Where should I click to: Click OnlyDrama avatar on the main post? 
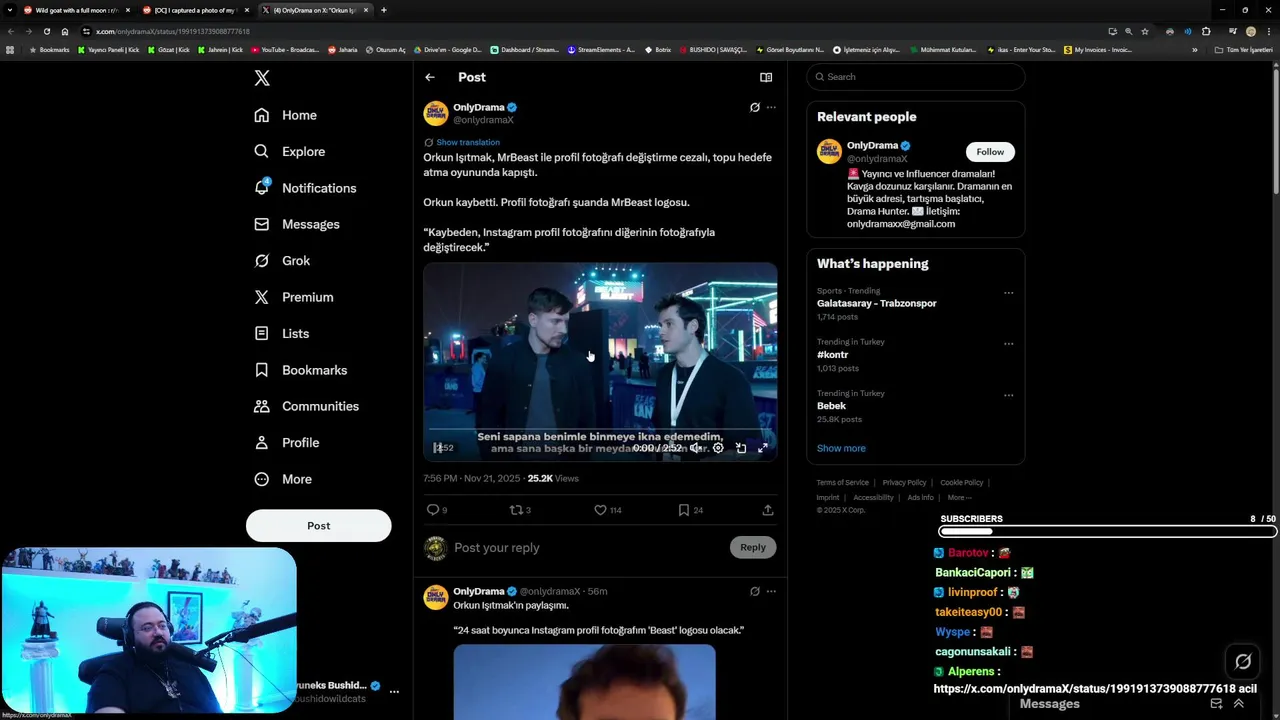click(x=435, y=113)
